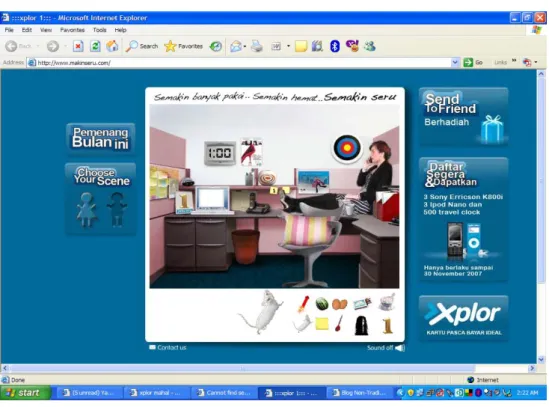Viewport: 549px width, 407px height.
Task: Open the View menu
Action: [46, 30]
